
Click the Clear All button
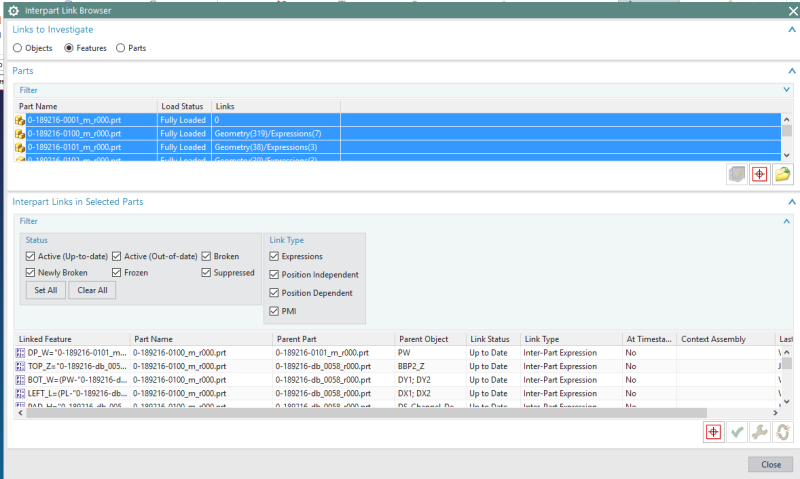tap(92, 290)
